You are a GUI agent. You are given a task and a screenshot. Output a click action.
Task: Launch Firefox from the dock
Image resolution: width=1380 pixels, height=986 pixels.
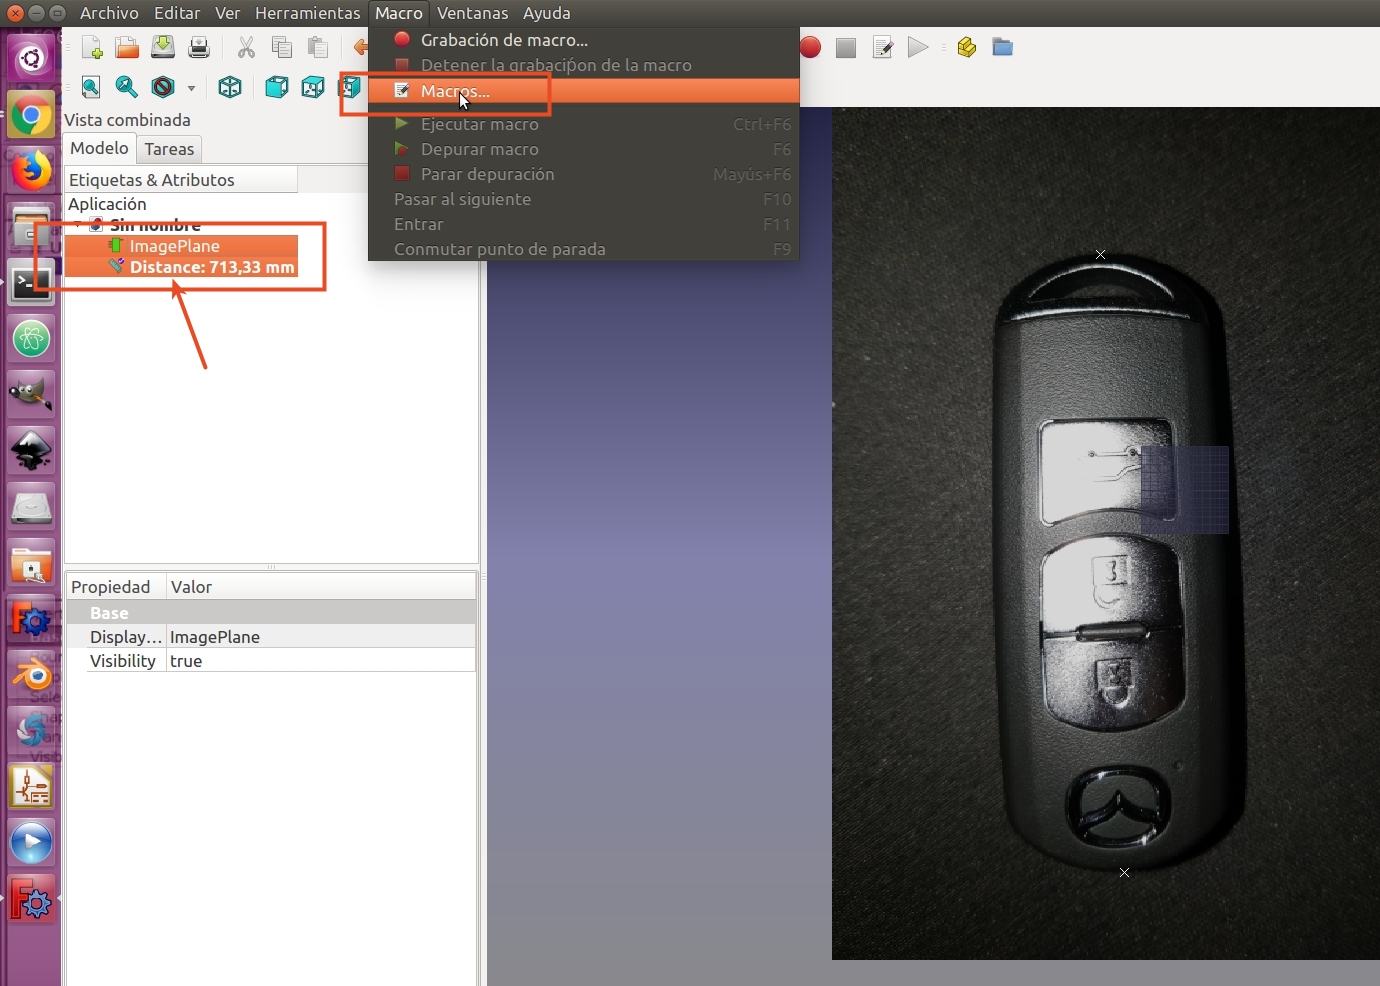[31, 171]
